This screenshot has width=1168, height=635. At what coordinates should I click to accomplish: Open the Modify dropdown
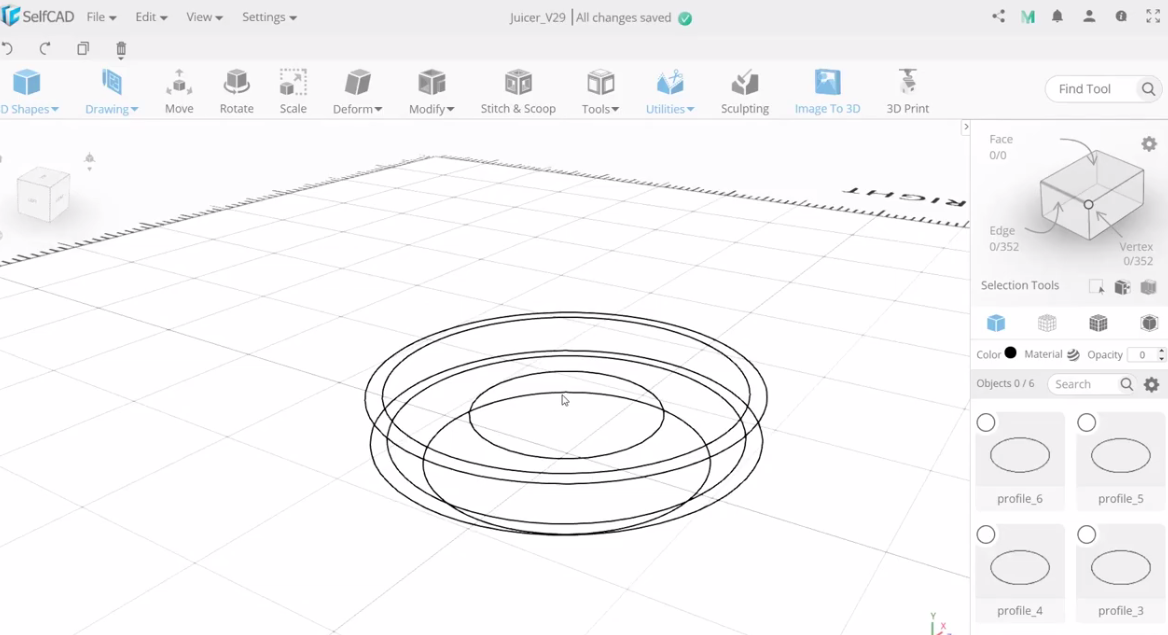(x=431, y=92)
